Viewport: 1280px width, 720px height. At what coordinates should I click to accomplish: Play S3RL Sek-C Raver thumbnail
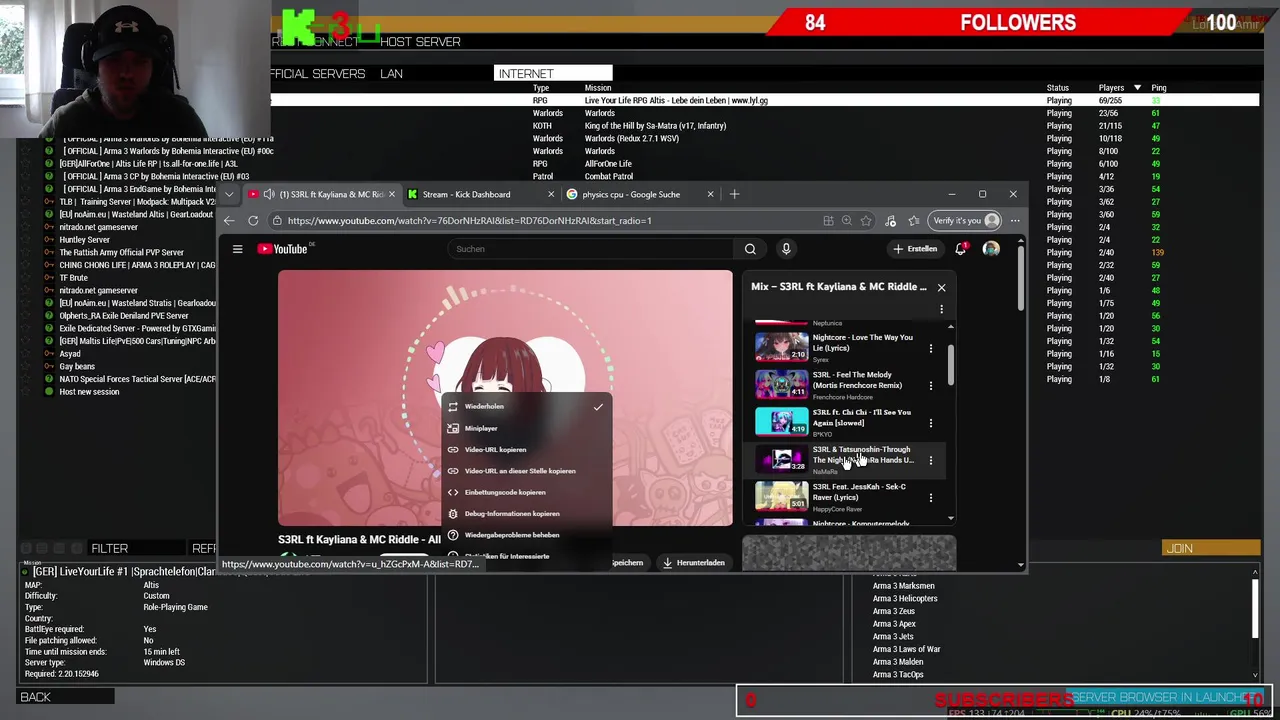(781, 497)
